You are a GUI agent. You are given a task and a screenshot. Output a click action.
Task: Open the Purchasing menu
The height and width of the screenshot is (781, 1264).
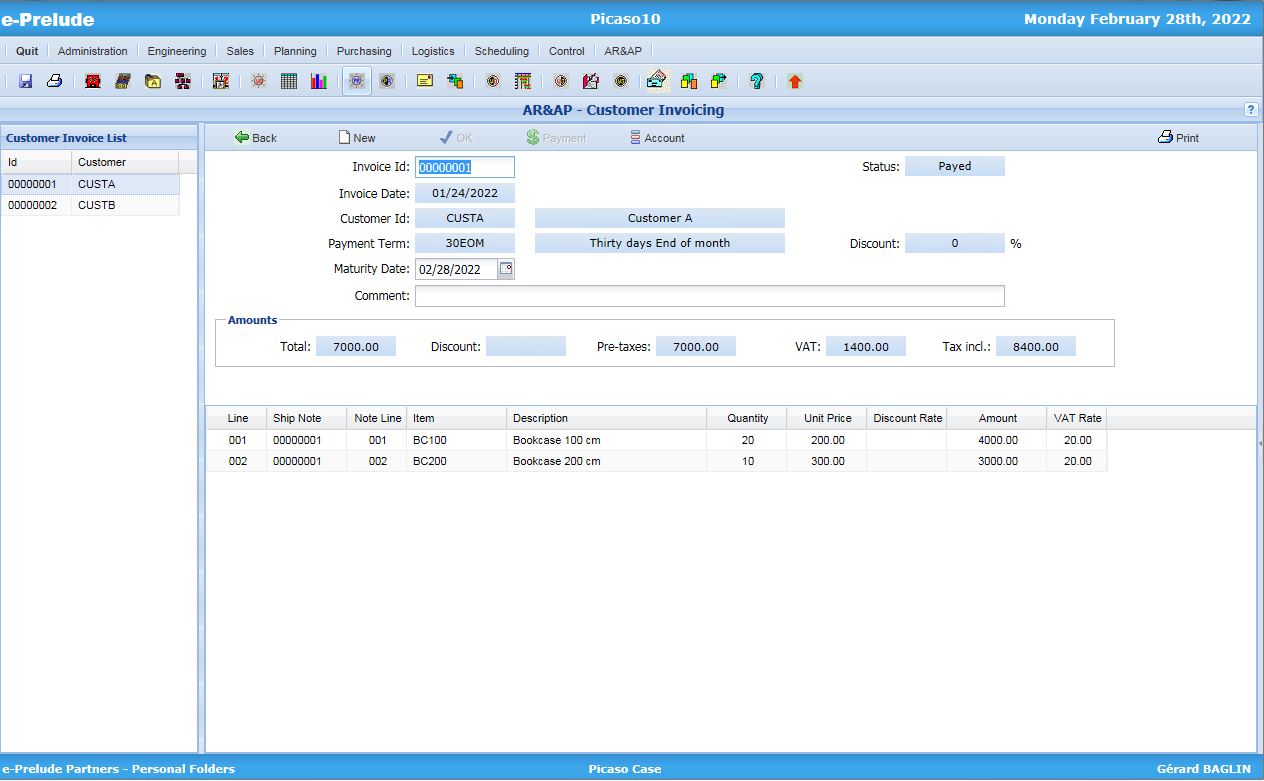pos(364,51)
